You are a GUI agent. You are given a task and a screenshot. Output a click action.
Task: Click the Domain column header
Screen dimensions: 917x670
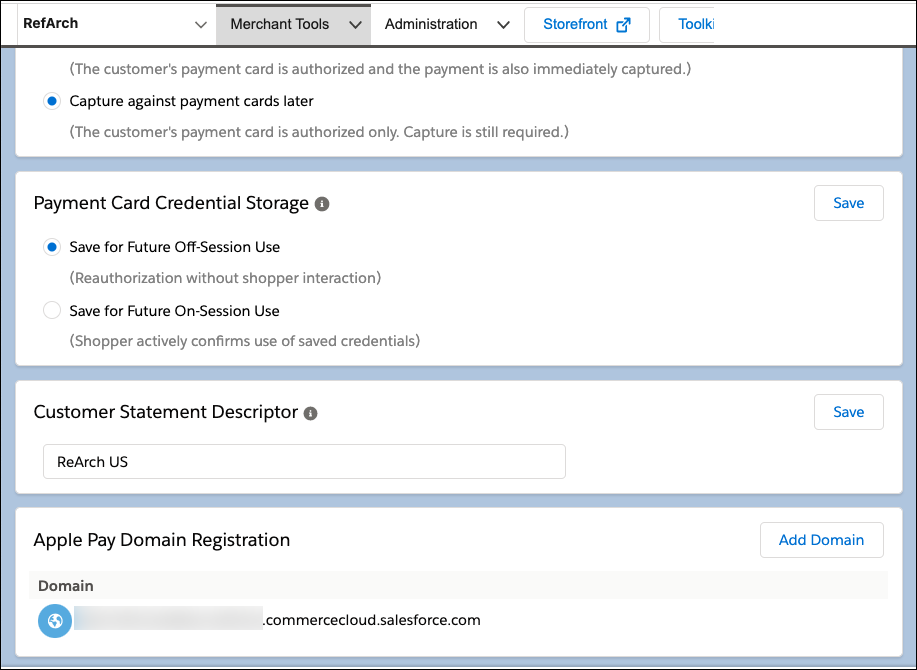pos(64,585)
